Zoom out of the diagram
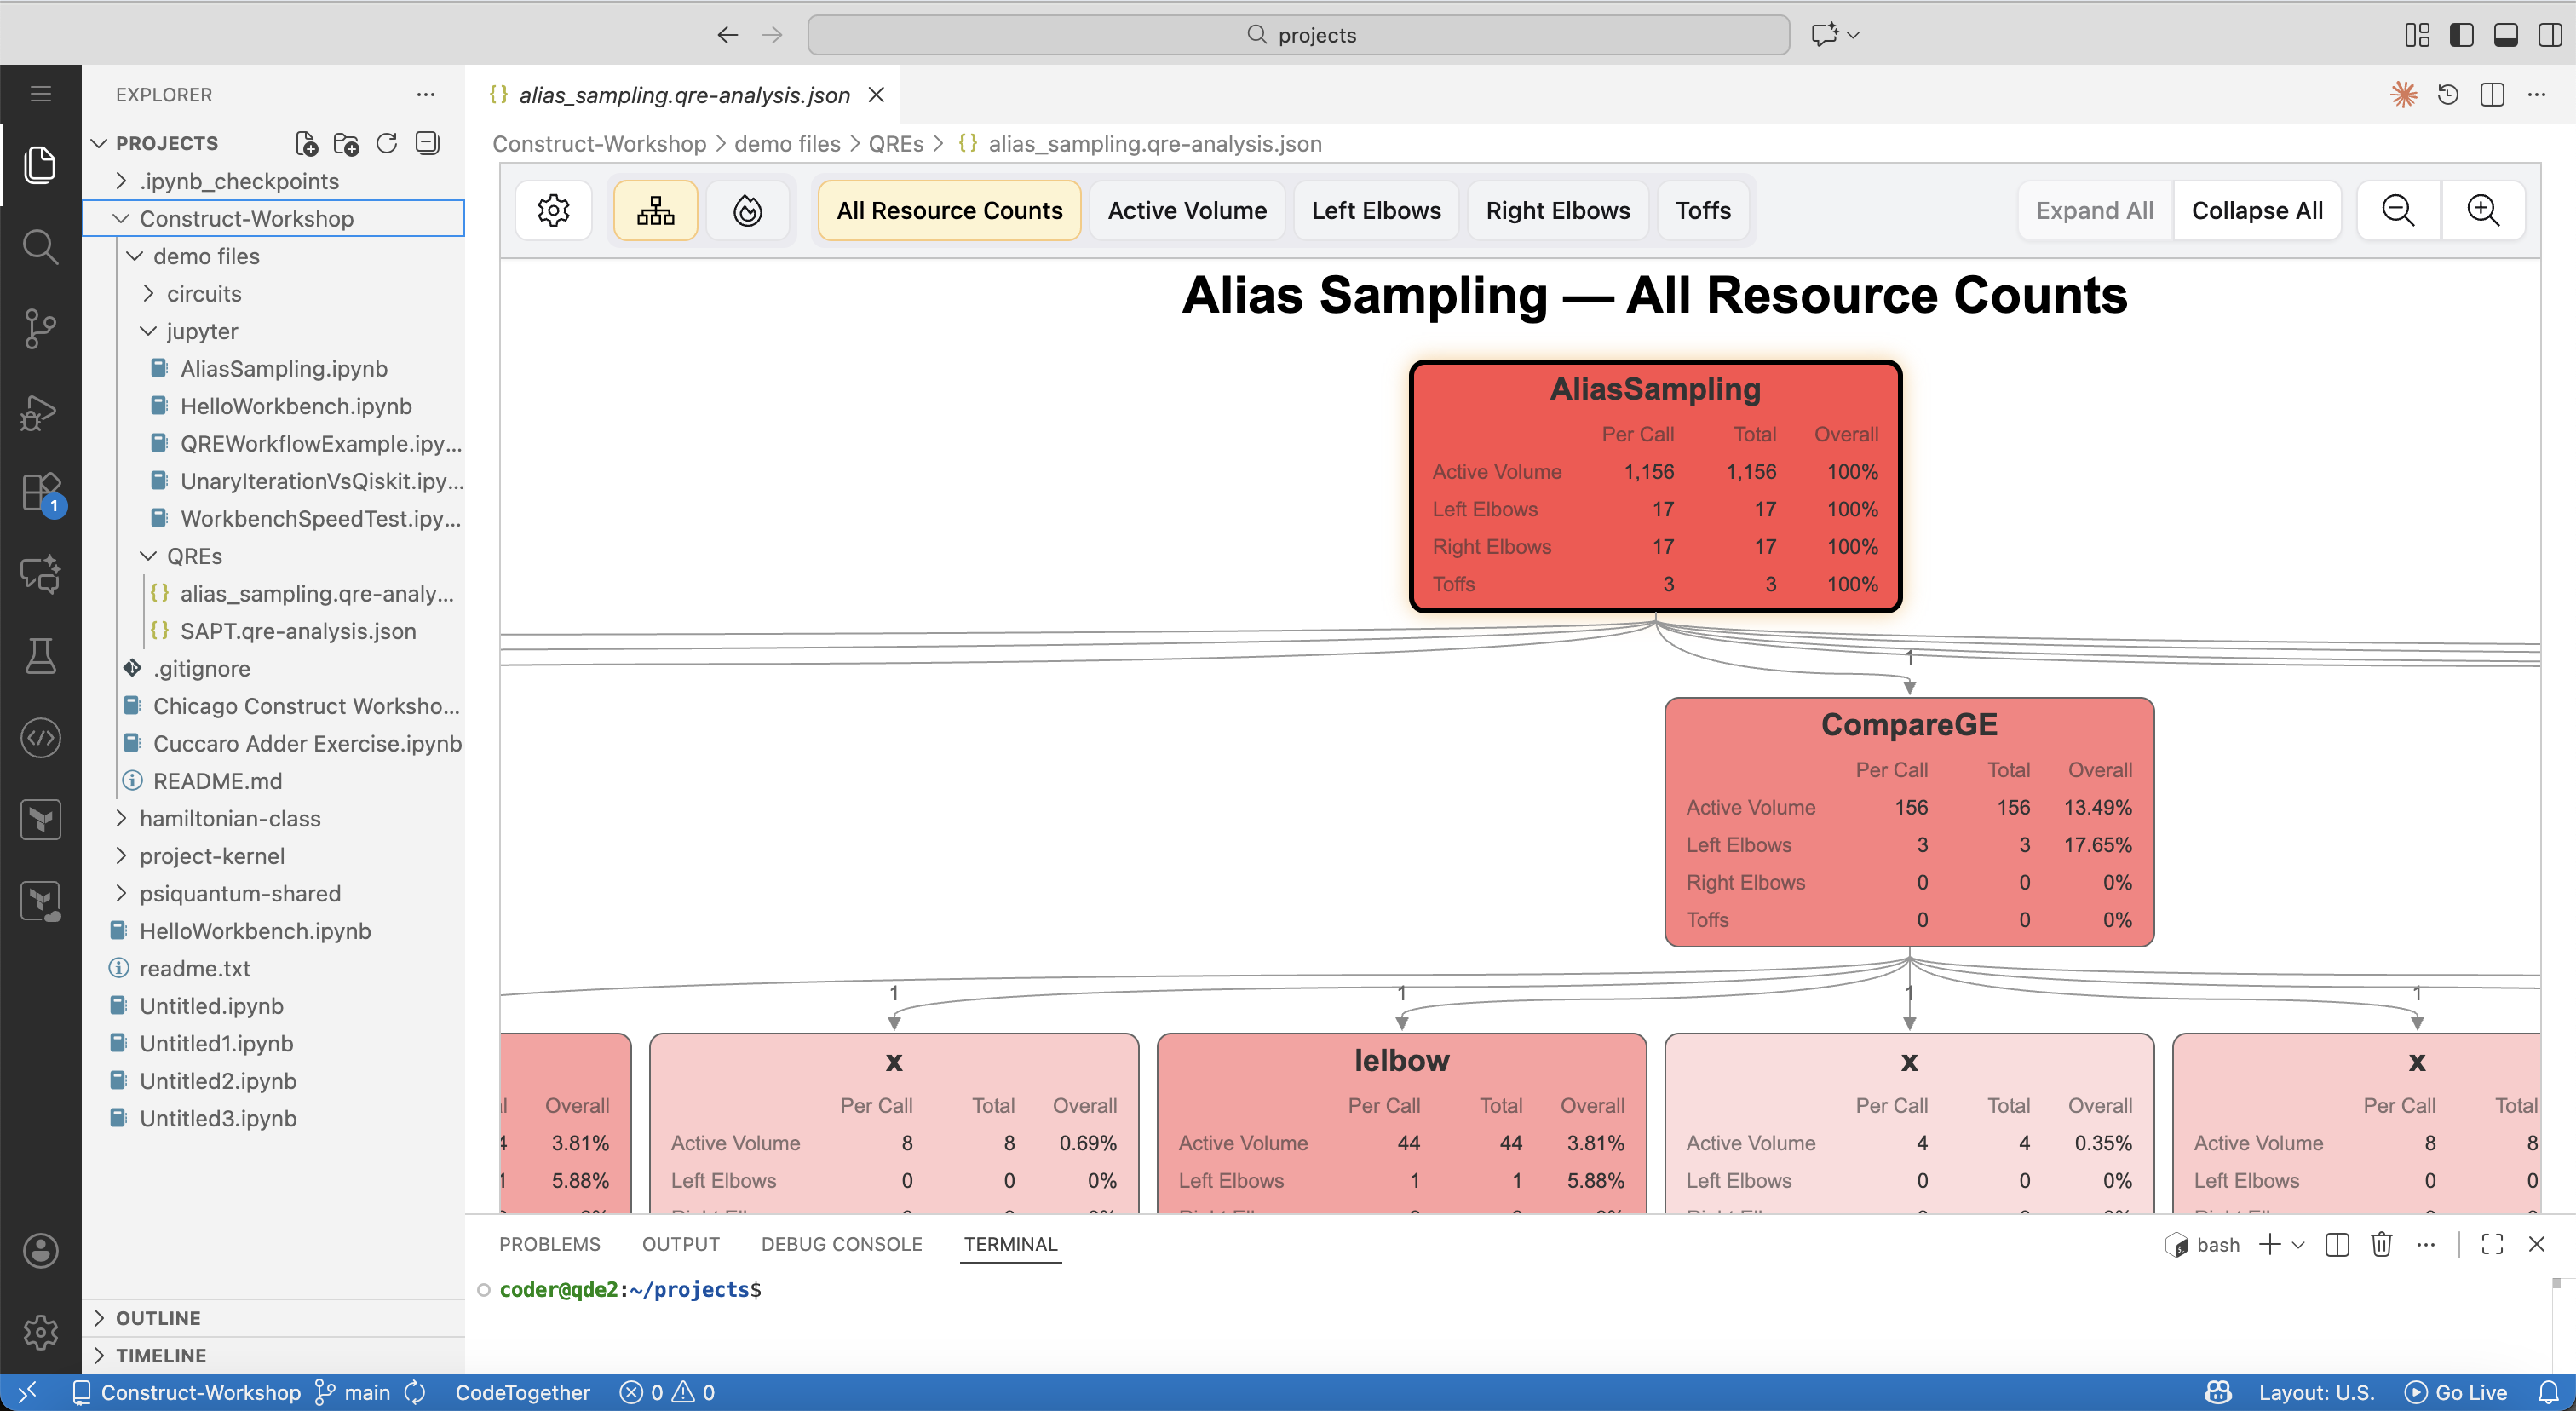The width and height of the screenshot is (2576, 1411). (2398, 211)
